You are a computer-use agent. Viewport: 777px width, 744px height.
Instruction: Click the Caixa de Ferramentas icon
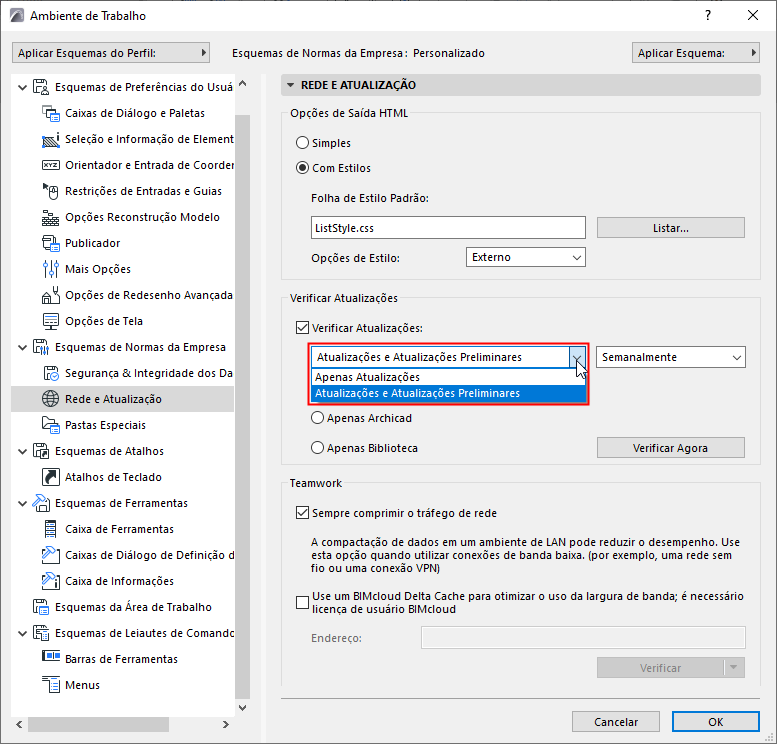[51, 529]
